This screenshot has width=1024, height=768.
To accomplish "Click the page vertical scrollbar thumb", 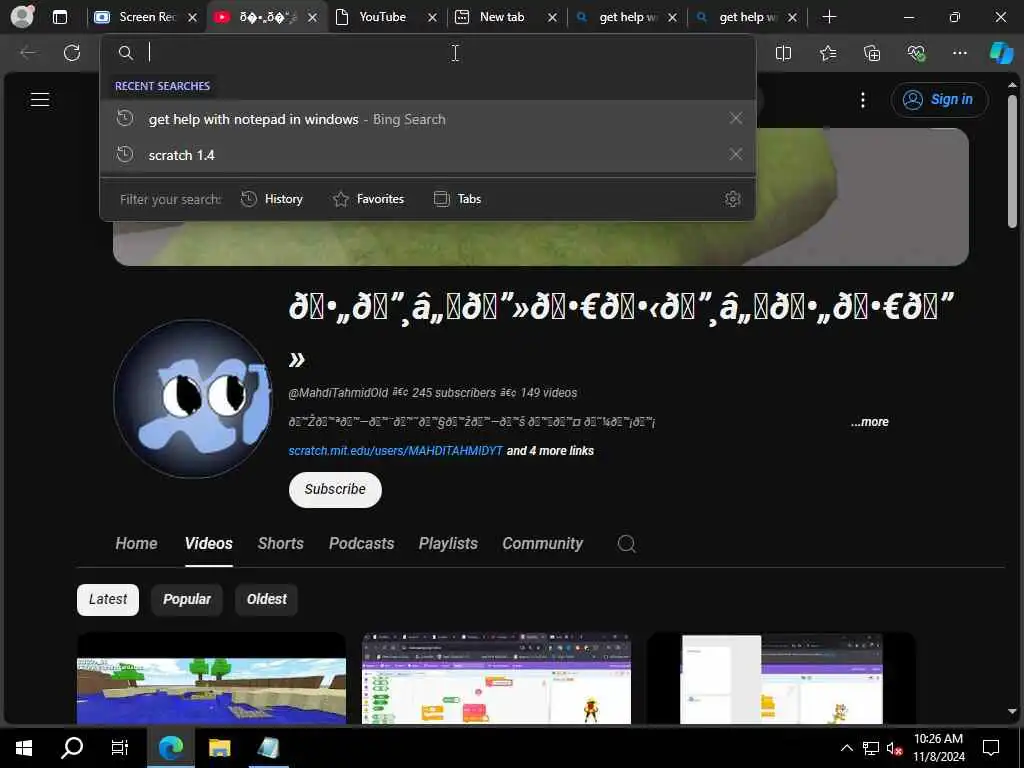I will click(x=1012, y=161).
